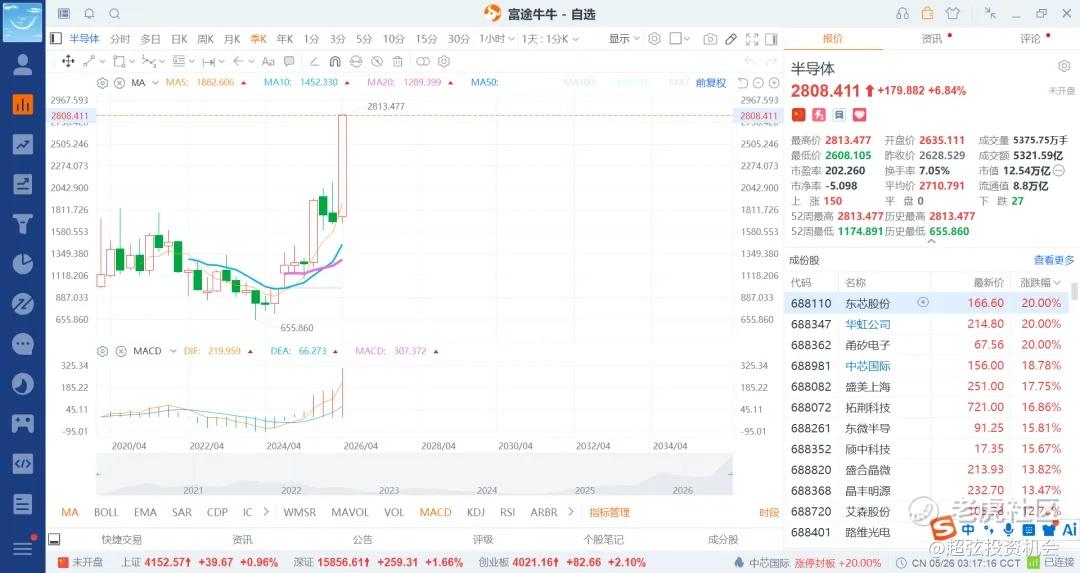Open the search magnifier icon
Screen dimensions: 1080x573
[x=115, y=14]
